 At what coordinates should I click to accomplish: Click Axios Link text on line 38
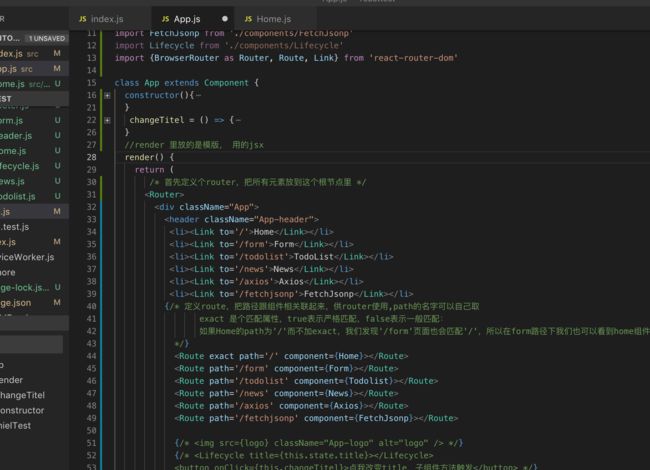[291, 282]
